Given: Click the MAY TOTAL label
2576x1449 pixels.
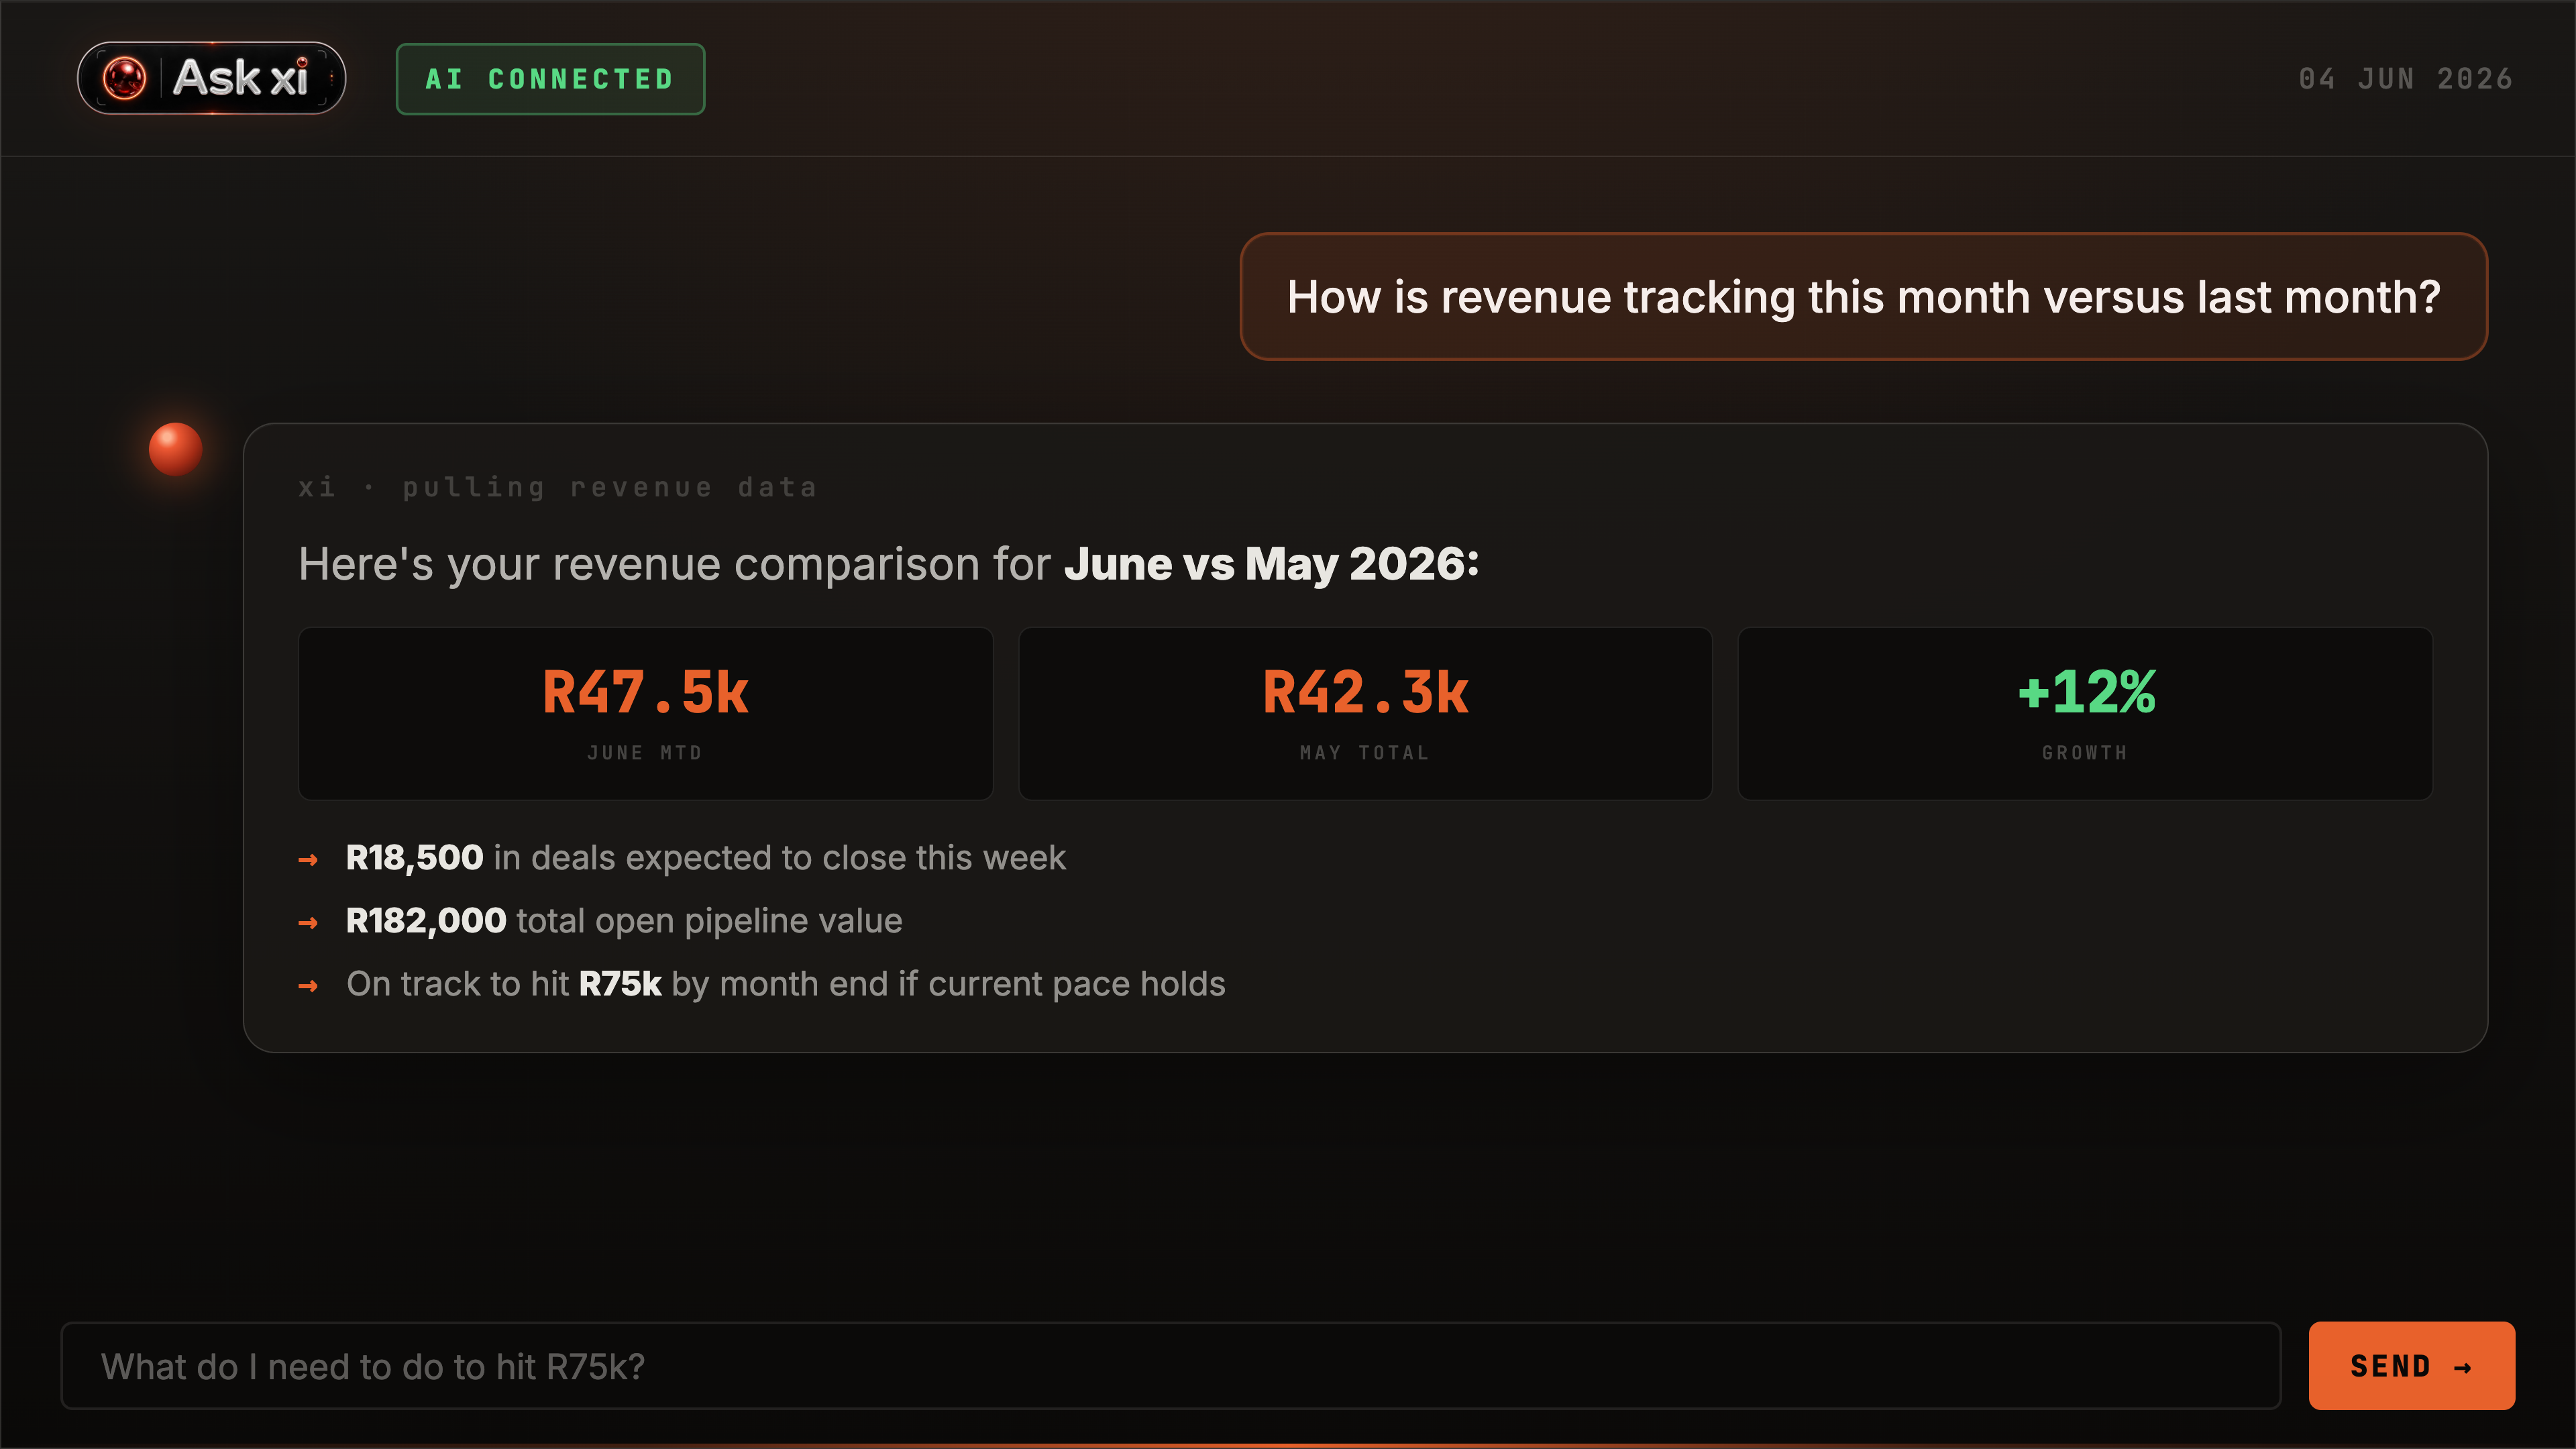Looking at the screenshot, I should coord(1365,753).
